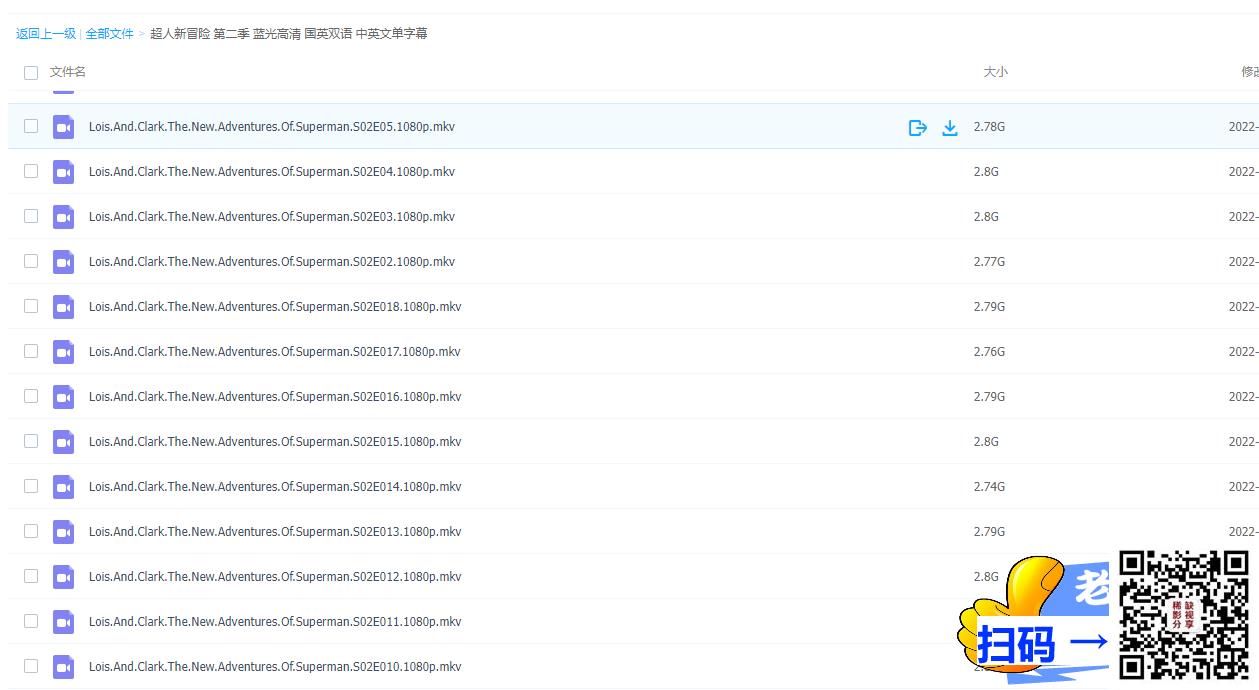The width and height of the screenshot is (1259, 690).
Task: Open Lois.And.Clark S02E013.1080p.mkv file name
Action: pyautogui.click(x=275, y=532)
